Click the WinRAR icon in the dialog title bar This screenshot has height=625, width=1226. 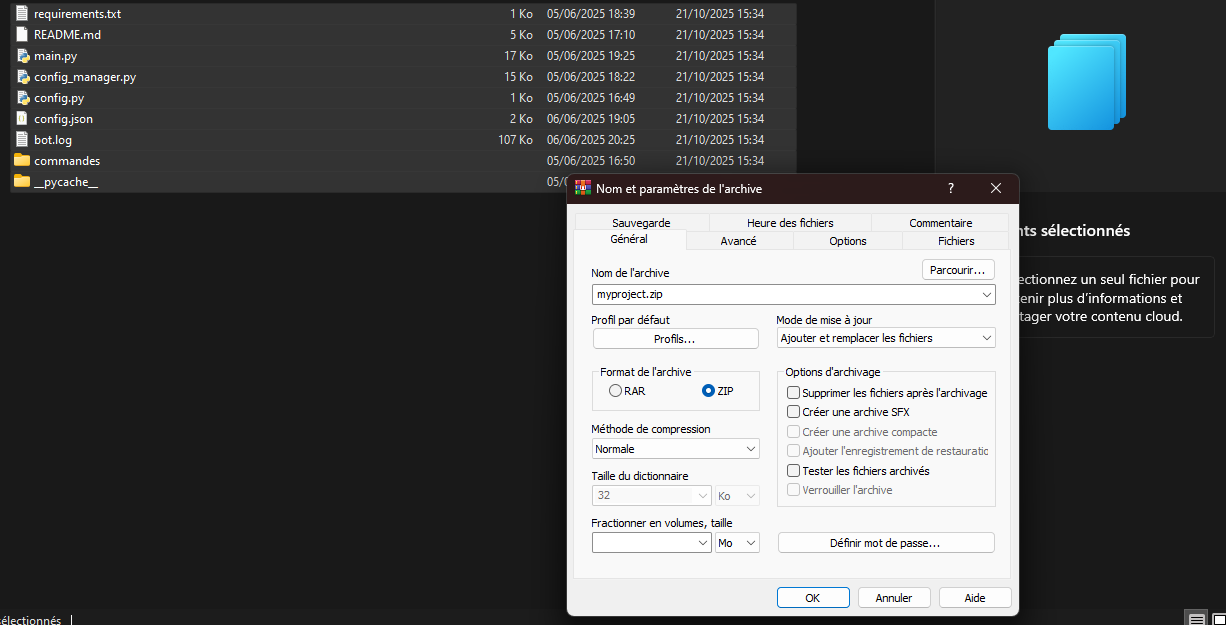[583, 188]
